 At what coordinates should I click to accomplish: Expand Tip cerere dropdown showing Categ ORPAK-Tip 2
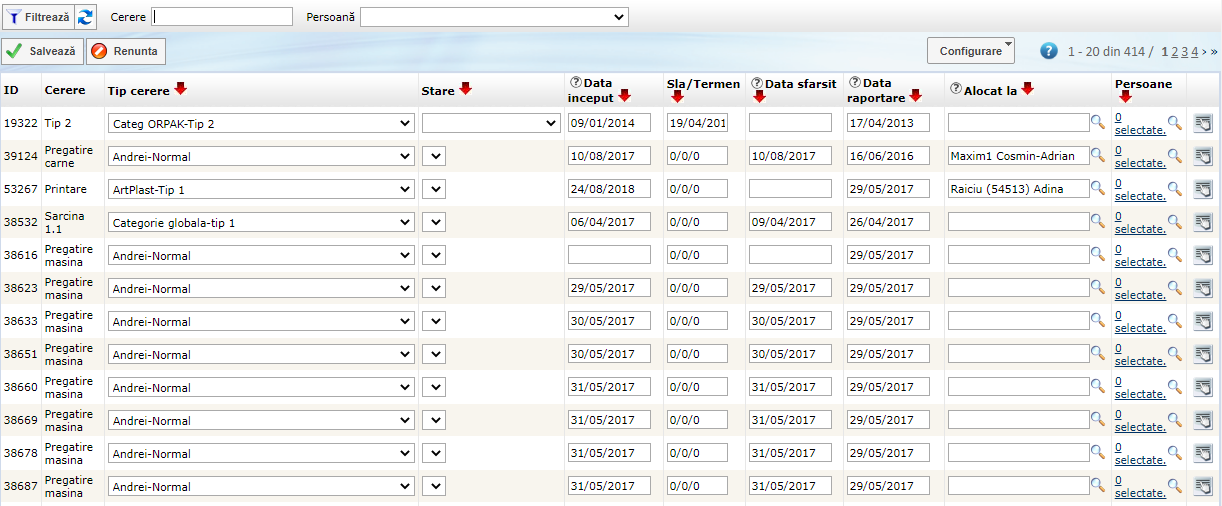coord(261,123)
